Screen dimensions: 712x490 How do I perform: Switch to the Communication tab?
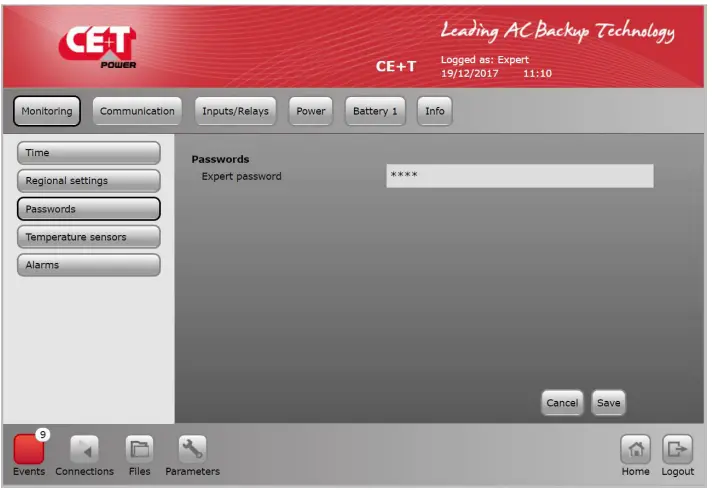(x=137, y=111)
